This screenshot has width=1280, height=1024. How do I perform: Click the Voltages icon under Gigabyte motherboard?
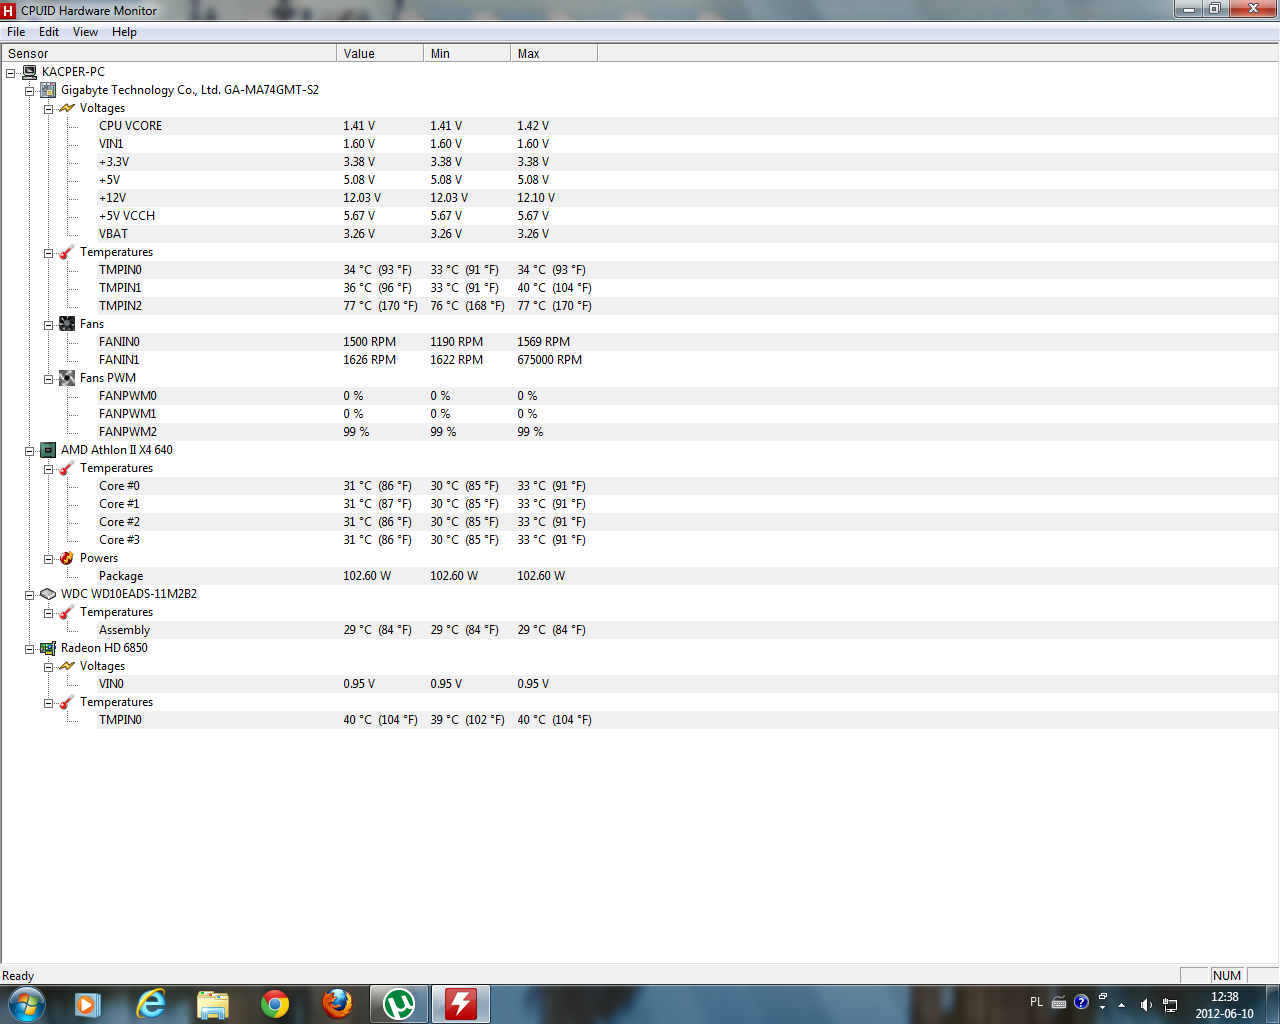pos(67,108)
